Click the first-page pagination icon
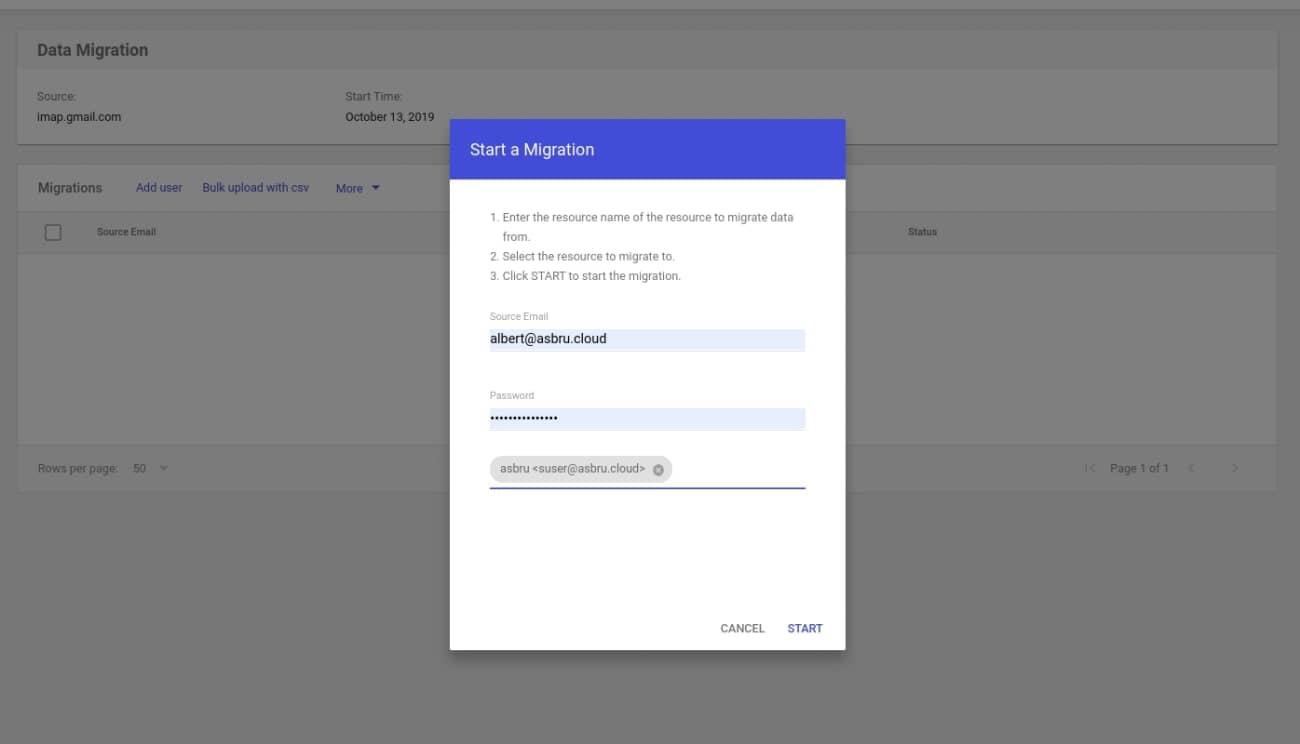The width and height of the screenshot is (1300, 744). (x=1090, y=468)
